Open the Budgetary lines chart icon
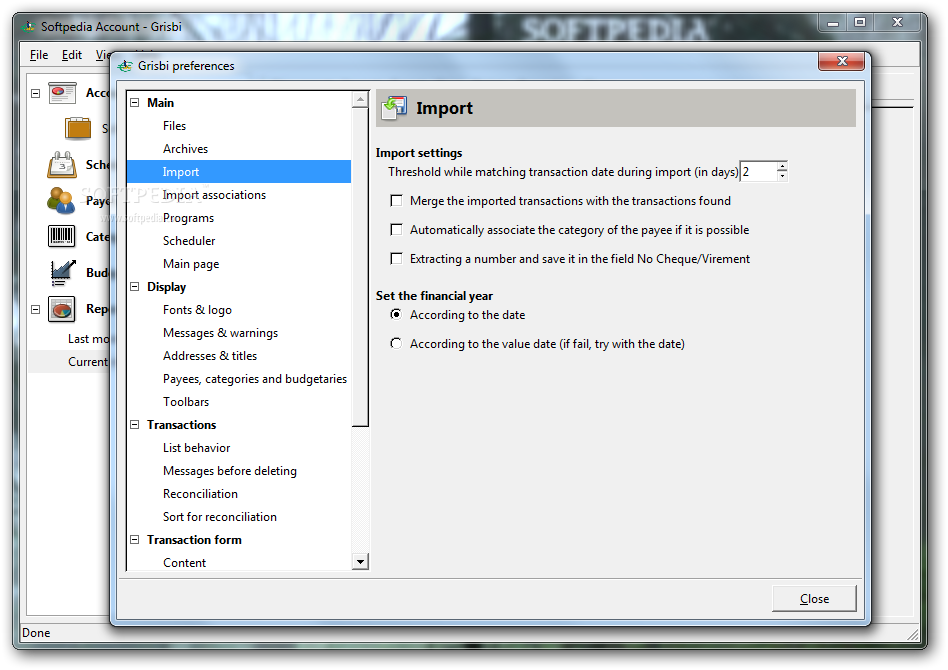 [62, 273]
